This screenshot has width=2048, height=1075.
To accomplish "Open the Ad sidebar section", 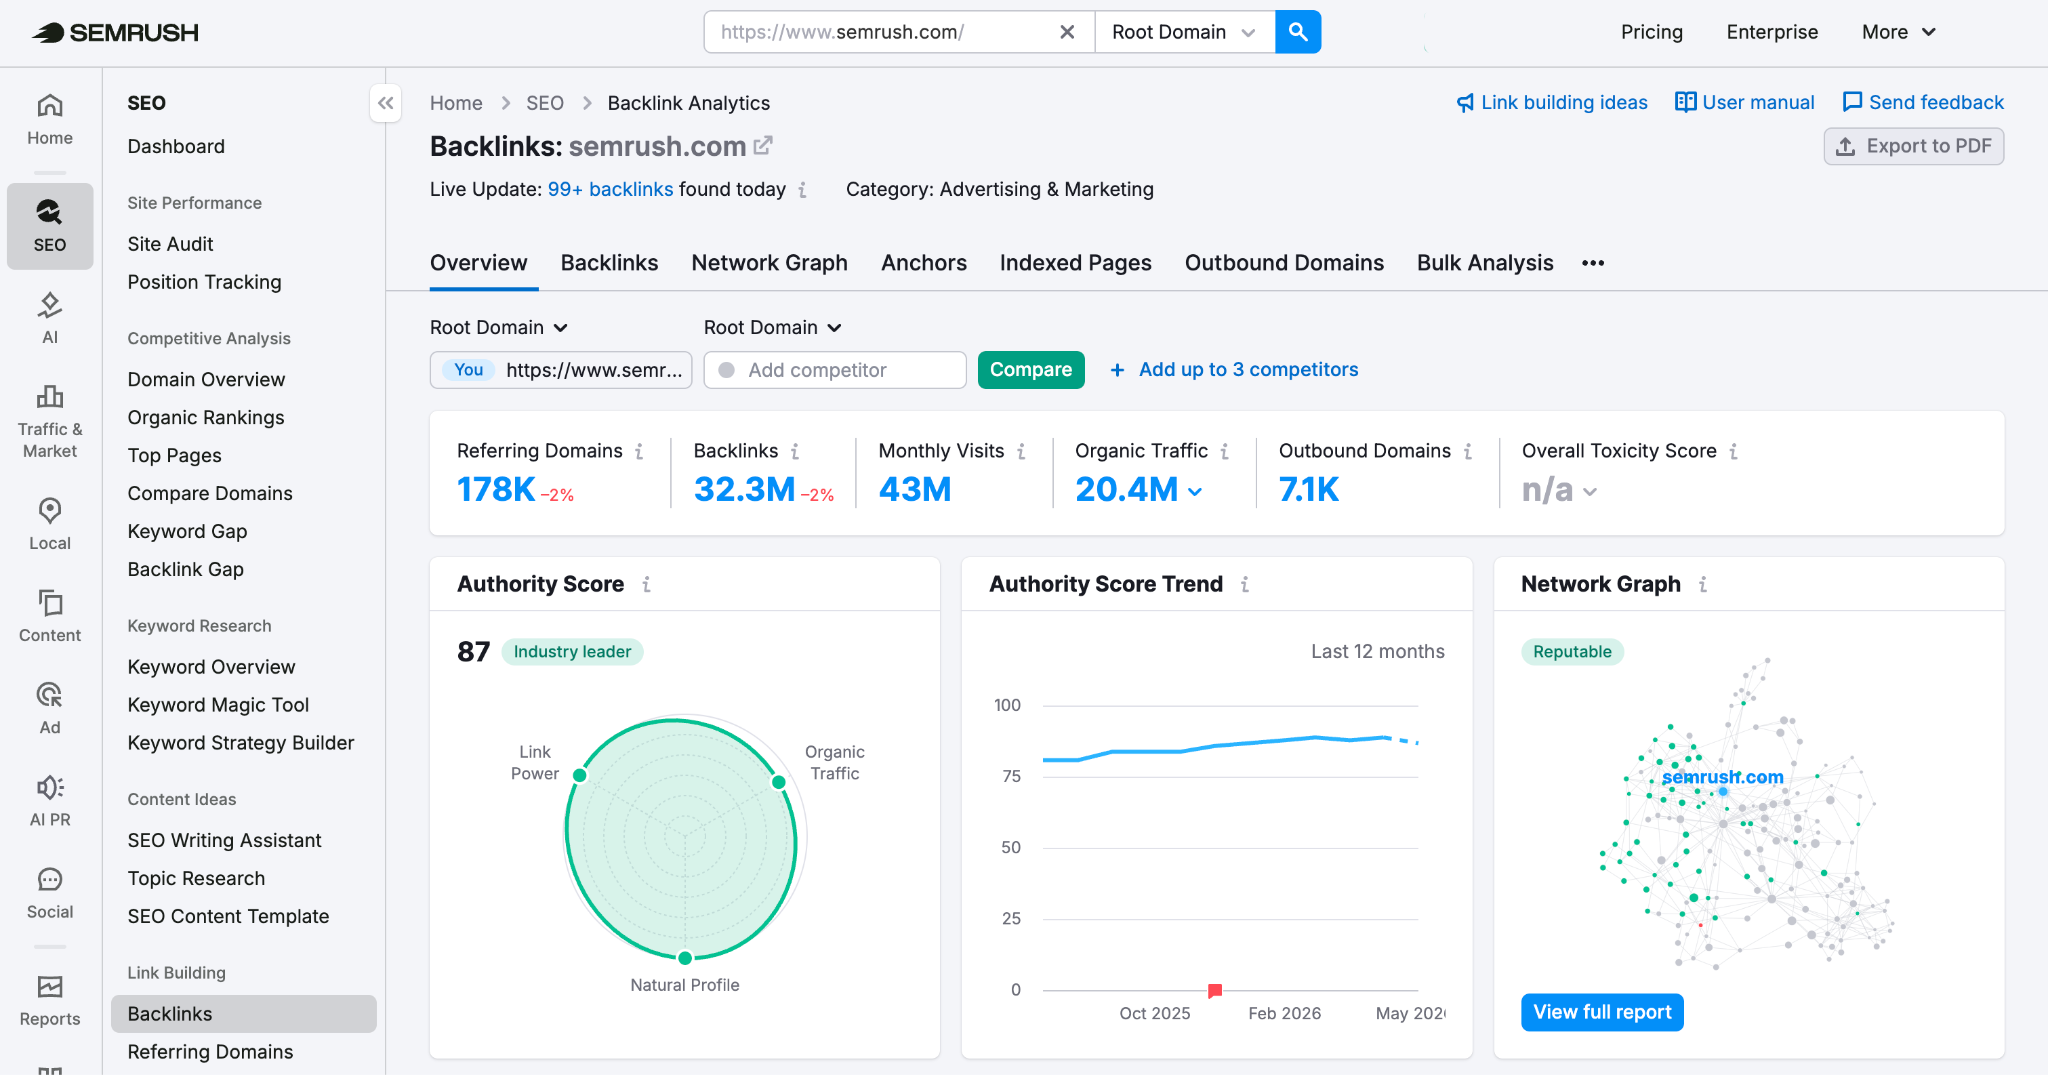I will coord(50,708).
